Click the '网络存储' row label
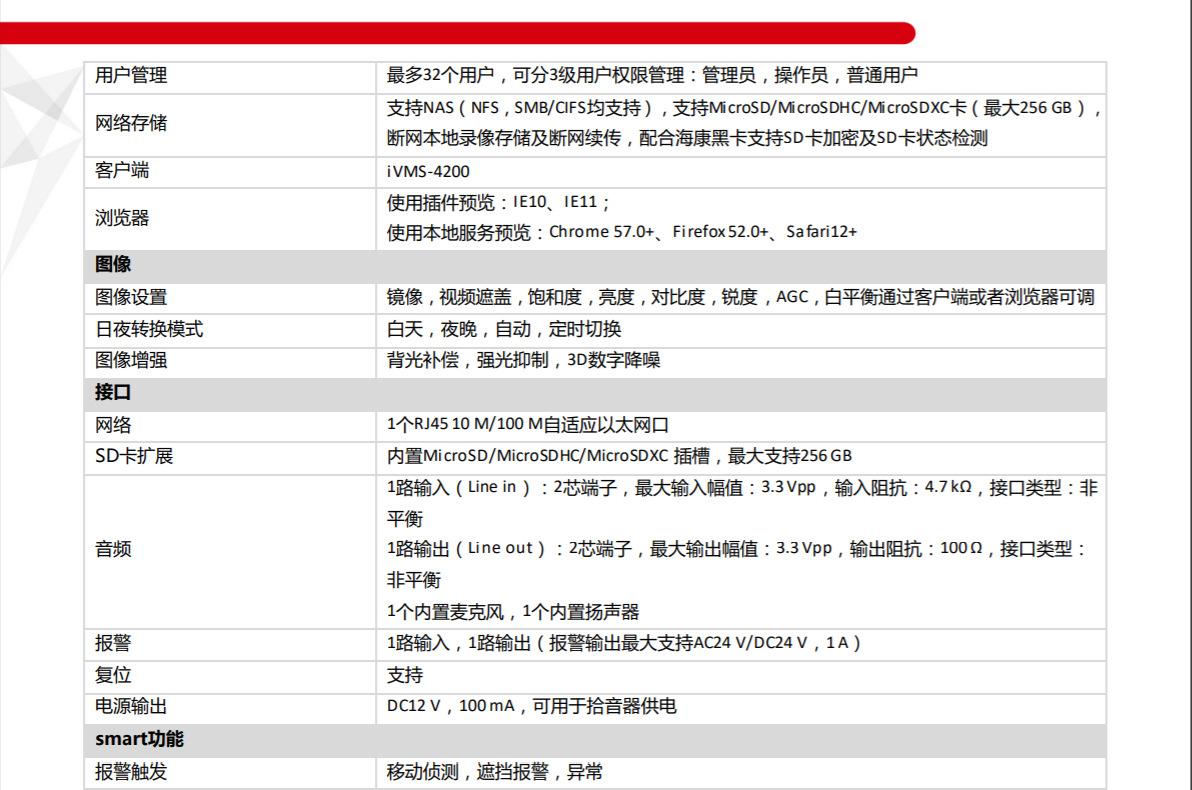1192x790 pixels. click(131, 123)
